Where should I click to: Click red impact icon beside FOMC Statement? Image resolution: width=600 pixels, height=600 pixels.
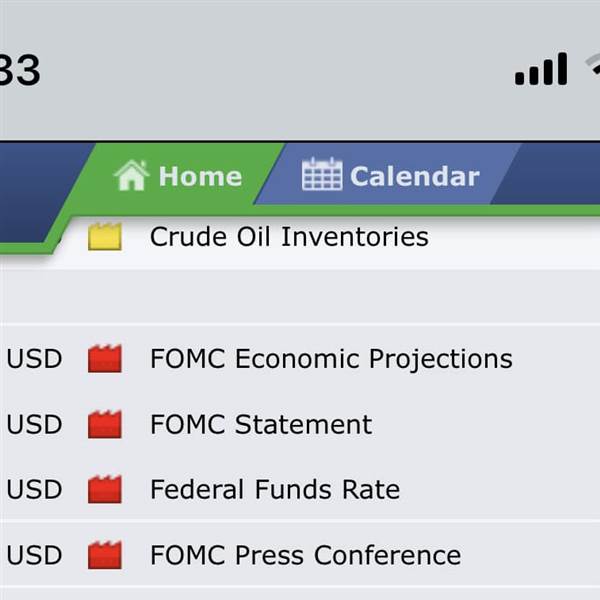pyautogui.click(x=105, y=424)
